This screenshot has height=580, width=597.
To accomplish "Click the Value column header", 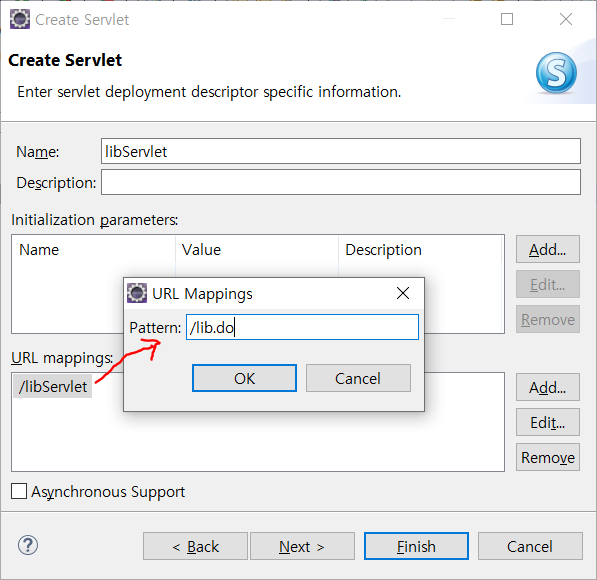I will click(257, 250).
